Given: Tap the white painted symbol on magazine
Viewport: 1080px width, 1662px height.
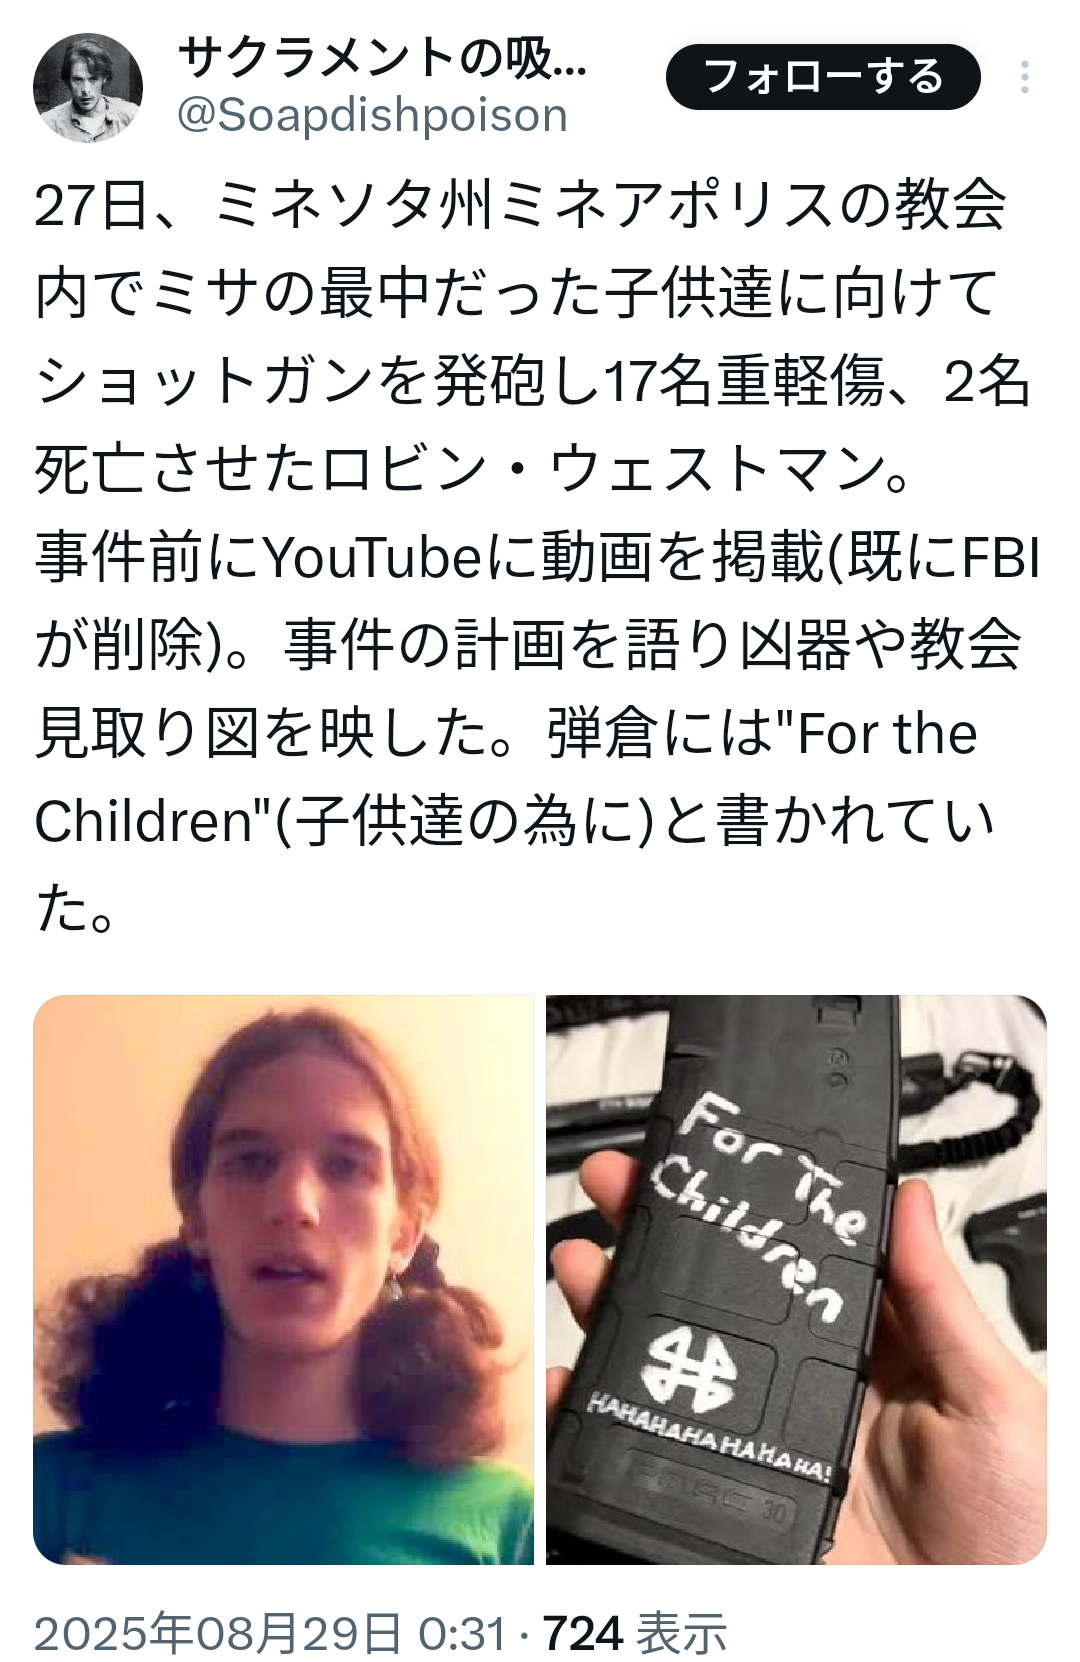Looking at the screenshot, I should point(689,1366).
